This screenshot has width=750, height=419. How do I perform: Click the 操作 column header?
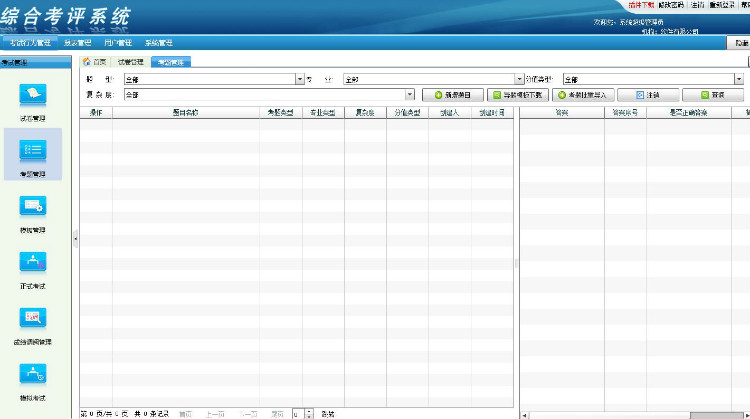pyautogui.click(x=96, y=113)
